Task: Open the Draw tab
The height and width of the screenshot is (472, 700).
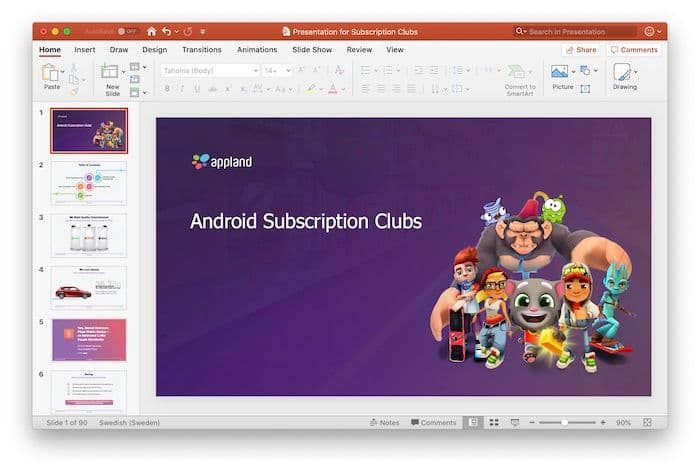Action: pos(119,50)
